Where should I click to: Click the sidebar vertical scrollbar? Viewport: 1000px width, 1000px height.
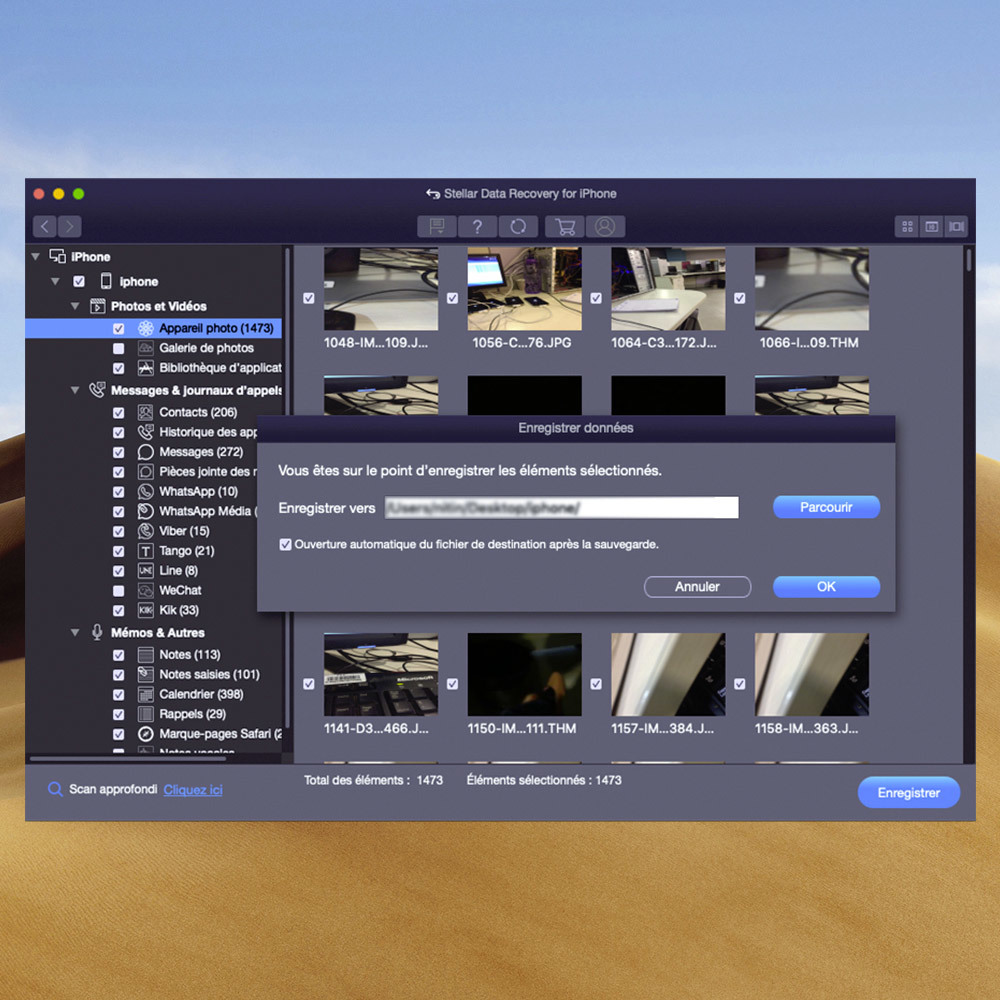pos(288,488)
